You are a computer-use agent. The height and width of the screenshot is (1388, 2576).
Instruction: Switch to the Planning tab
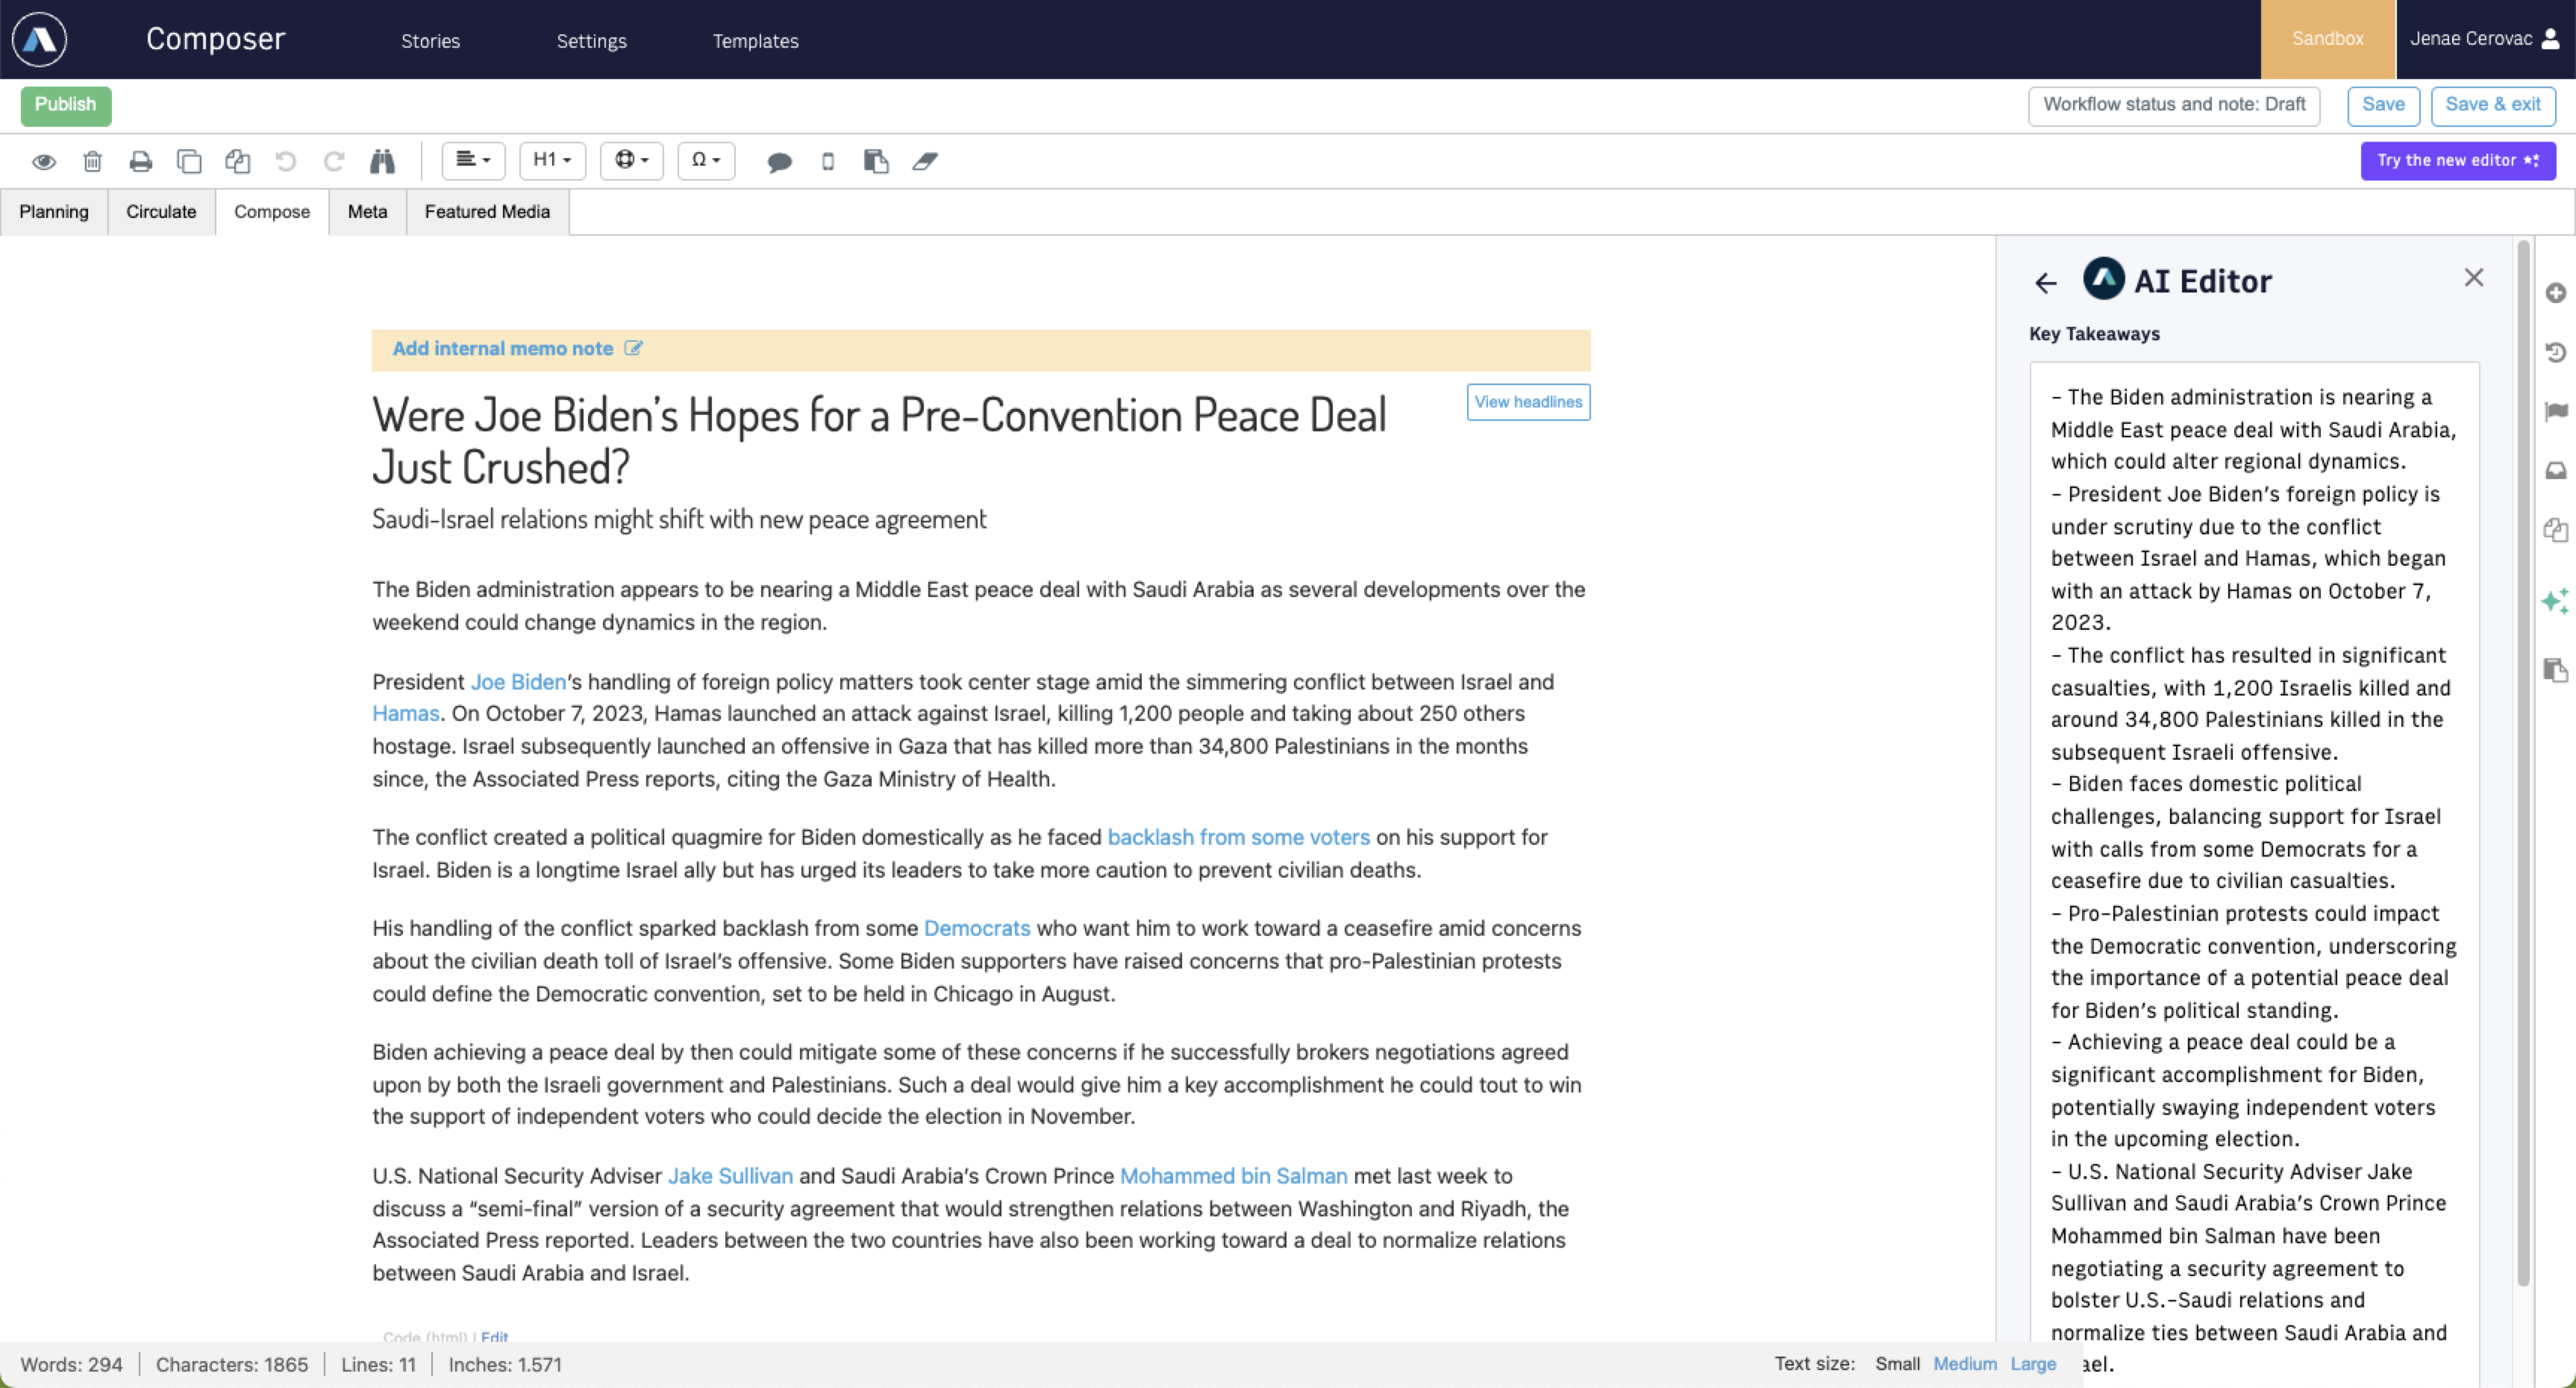pyautogui.click(x=54, y=212)
